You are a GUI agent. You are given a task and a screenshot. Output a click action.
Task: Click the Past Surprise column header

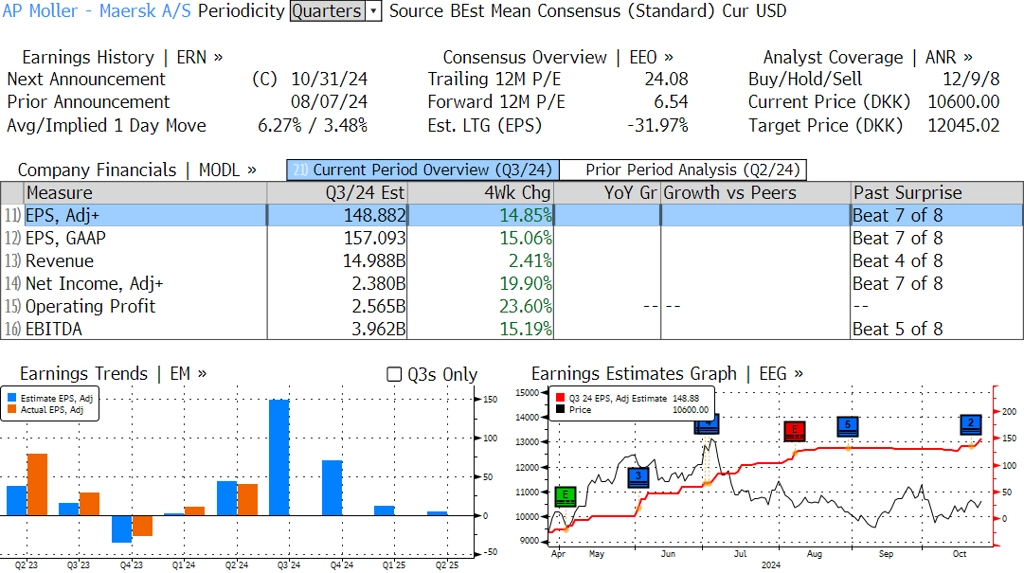(x=936, y=193)
